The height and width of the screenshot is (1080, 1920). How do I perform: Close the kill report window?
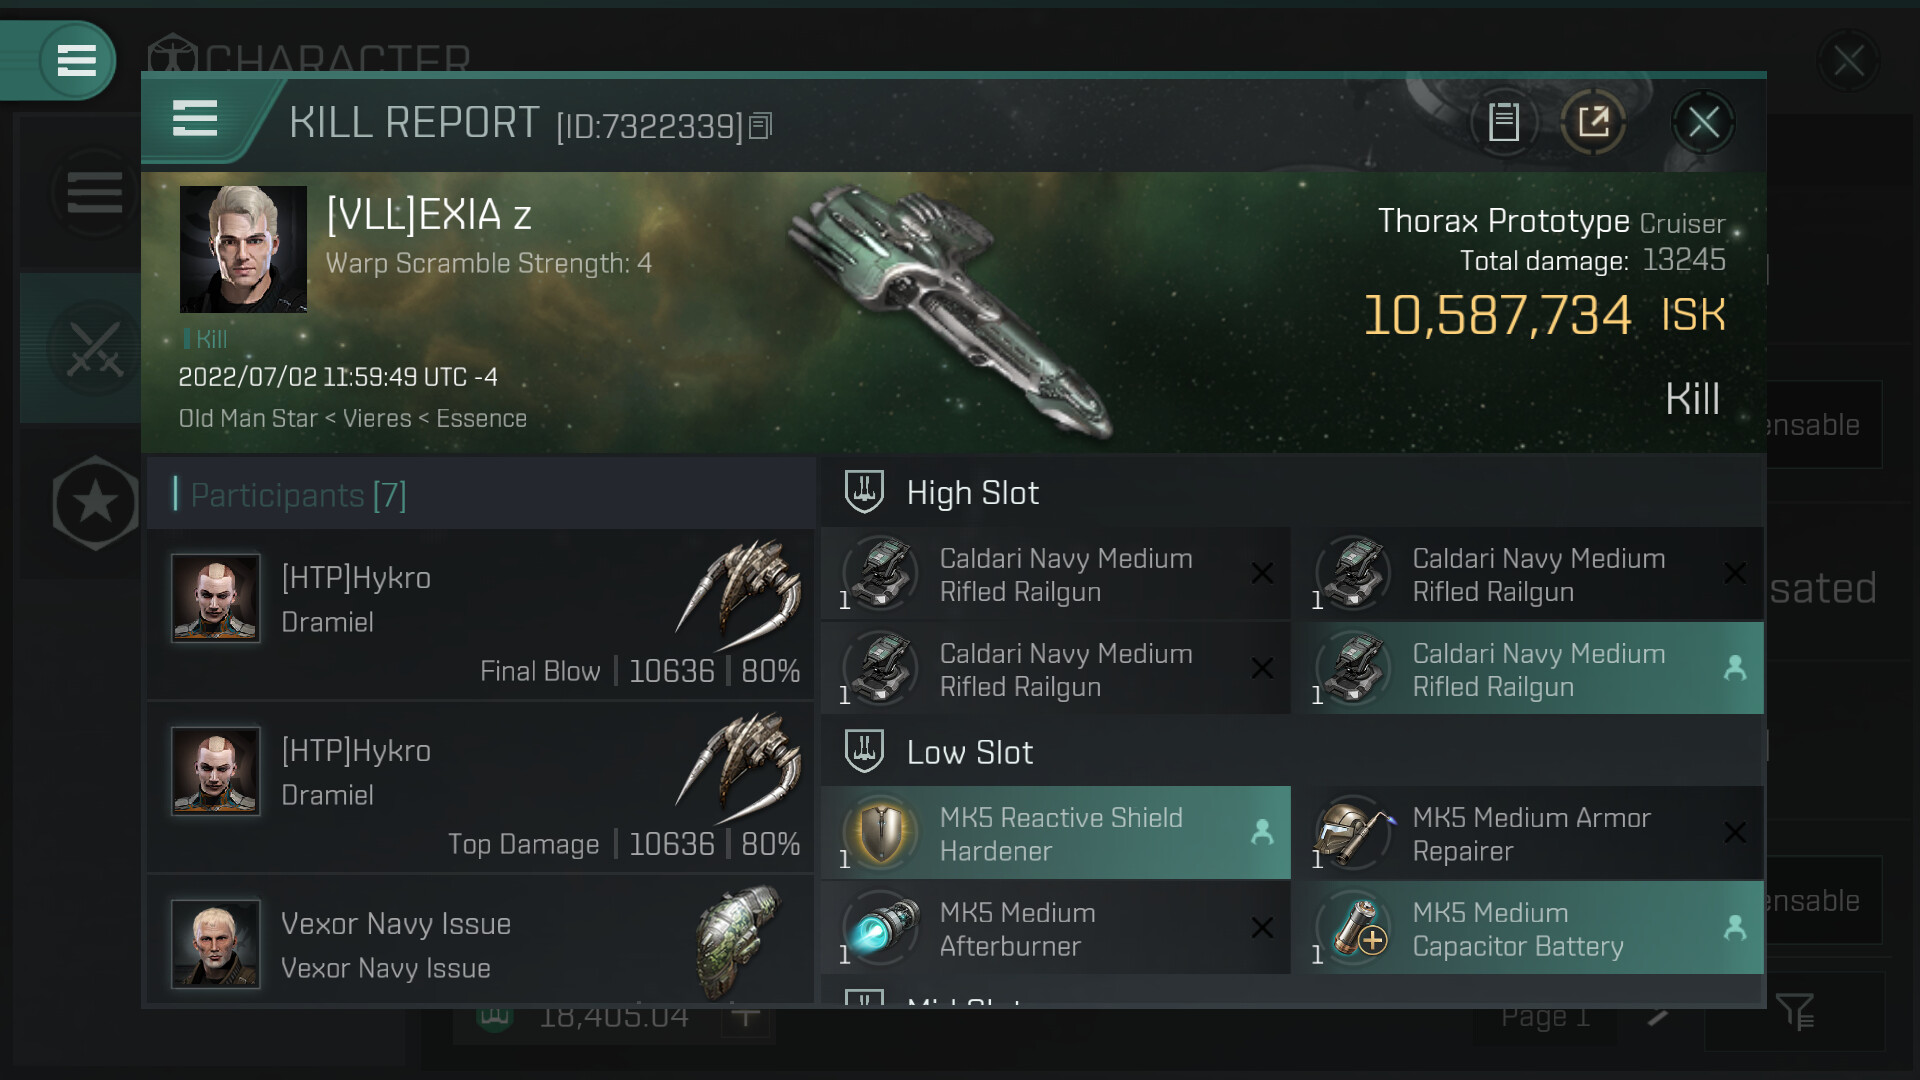(x=1703, y=122)
